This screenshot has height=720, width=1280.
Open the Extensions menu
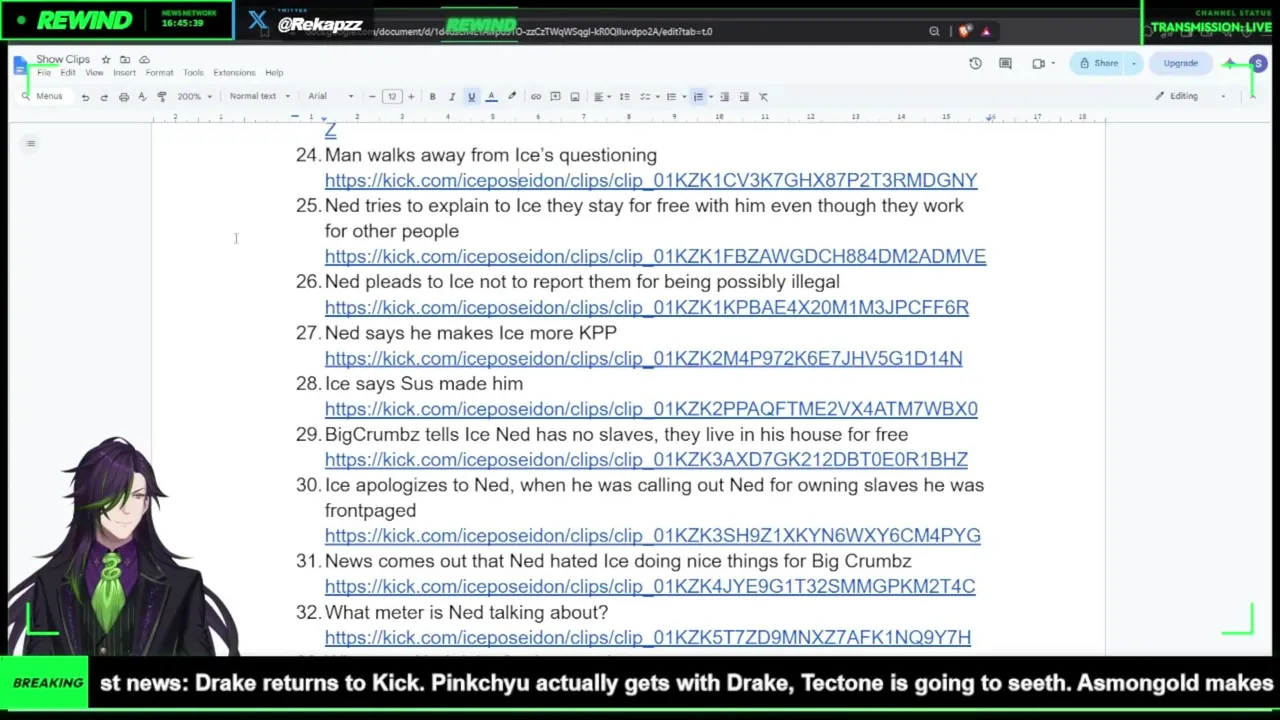coord(234,73)
